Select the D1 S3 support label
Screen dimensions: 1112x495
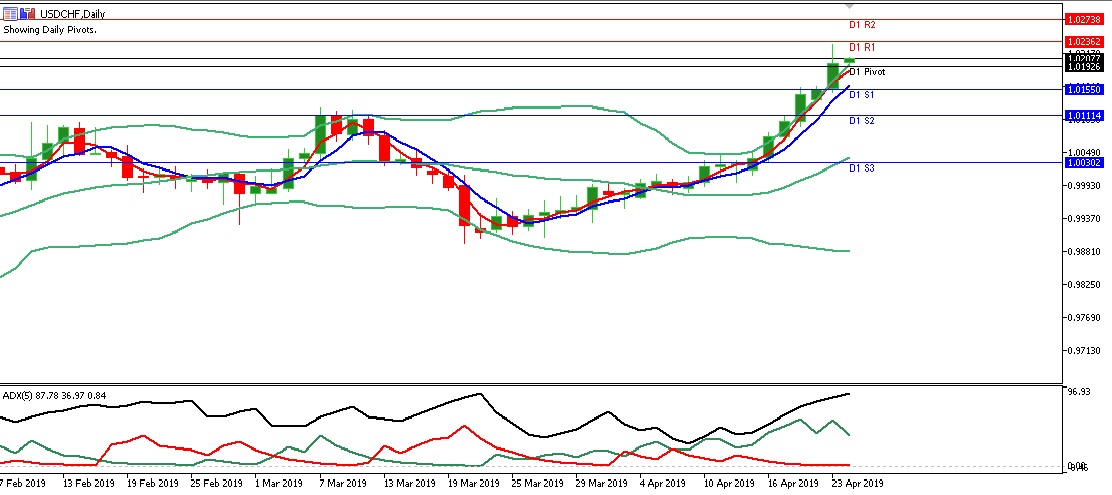862,168
